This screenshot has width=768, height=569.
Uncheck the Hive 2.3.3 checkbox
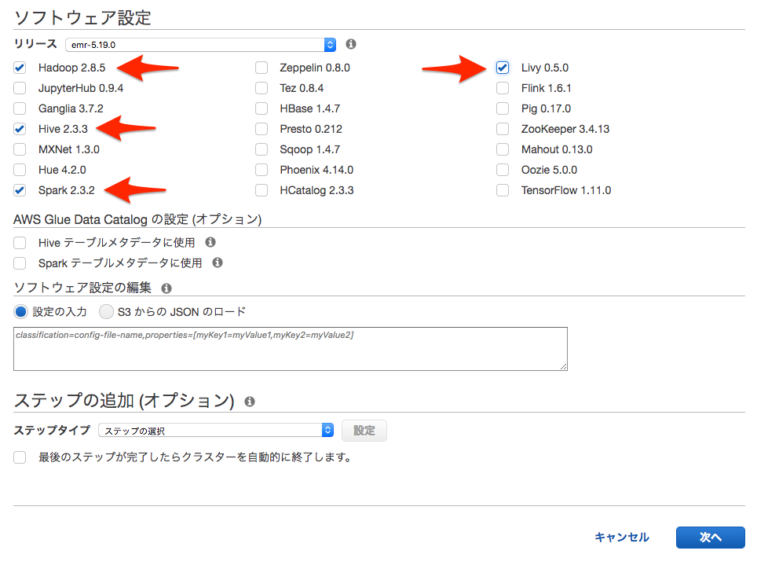(x=20, y=129)
